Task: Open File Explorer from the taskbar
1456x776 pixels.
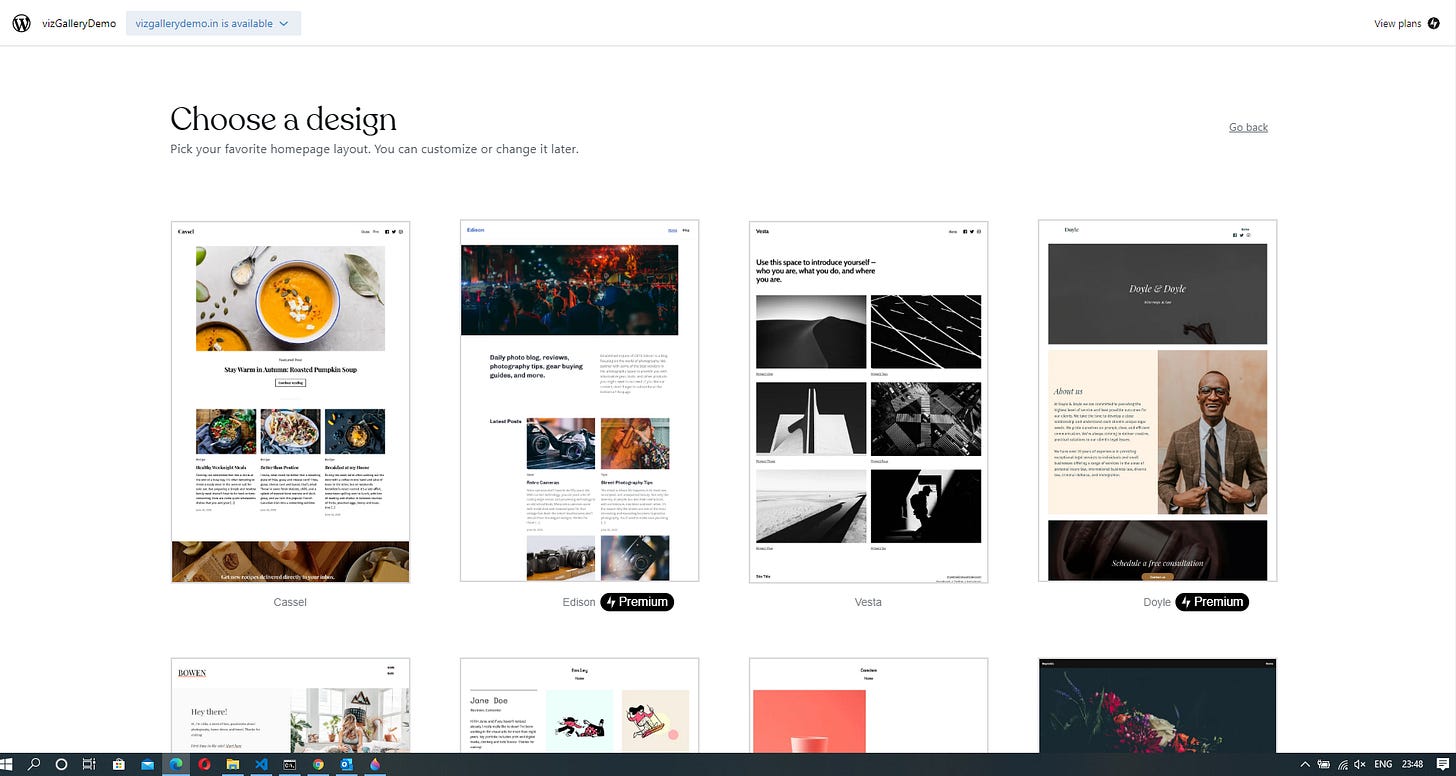Action: 232,764
